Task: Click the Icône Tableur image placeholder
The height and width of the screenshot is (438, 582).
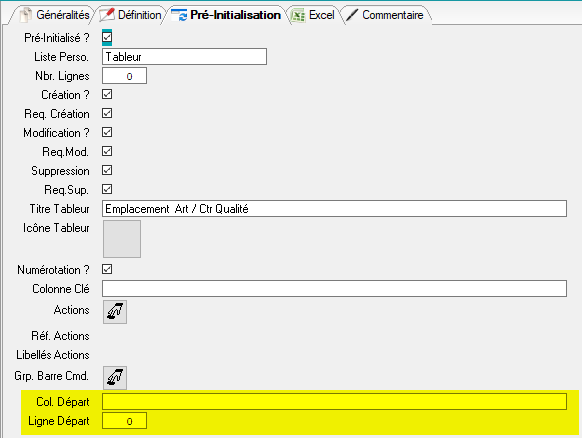Action: 122,239
